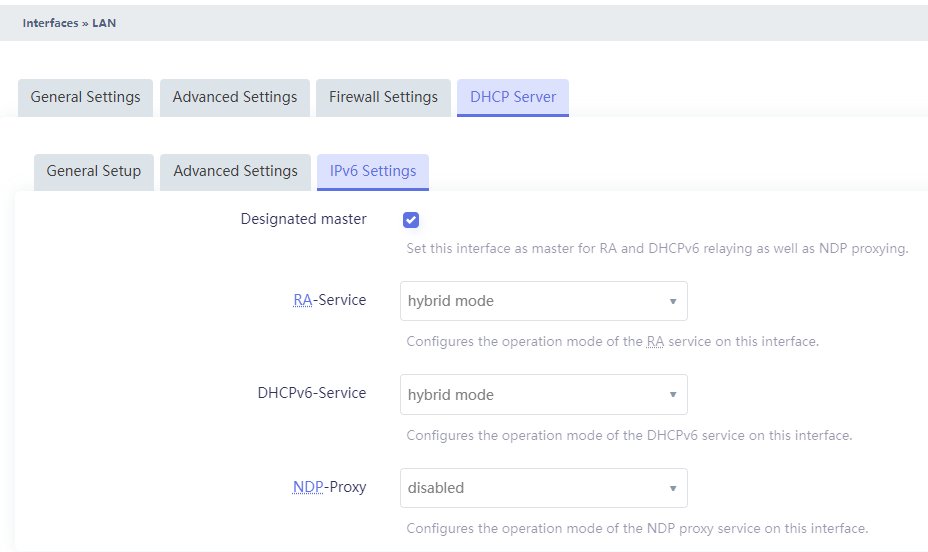The width and height of the screenshot is (928, 552).
Task: Select the DHCP Server tab
Action: [x=513, y=98]
